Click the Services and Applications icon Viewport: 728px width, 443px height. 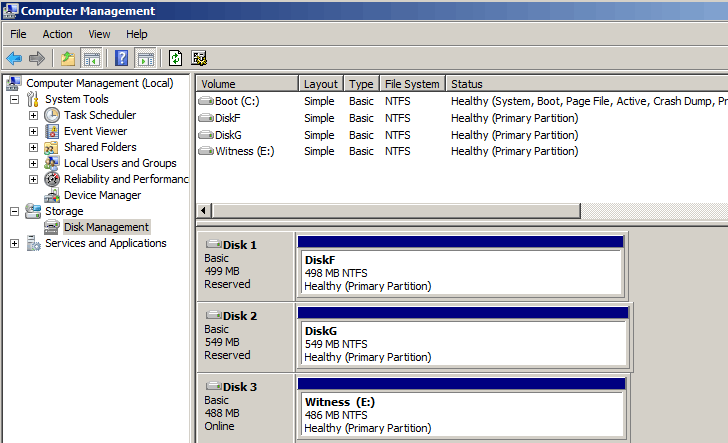[x=33, y=243]
